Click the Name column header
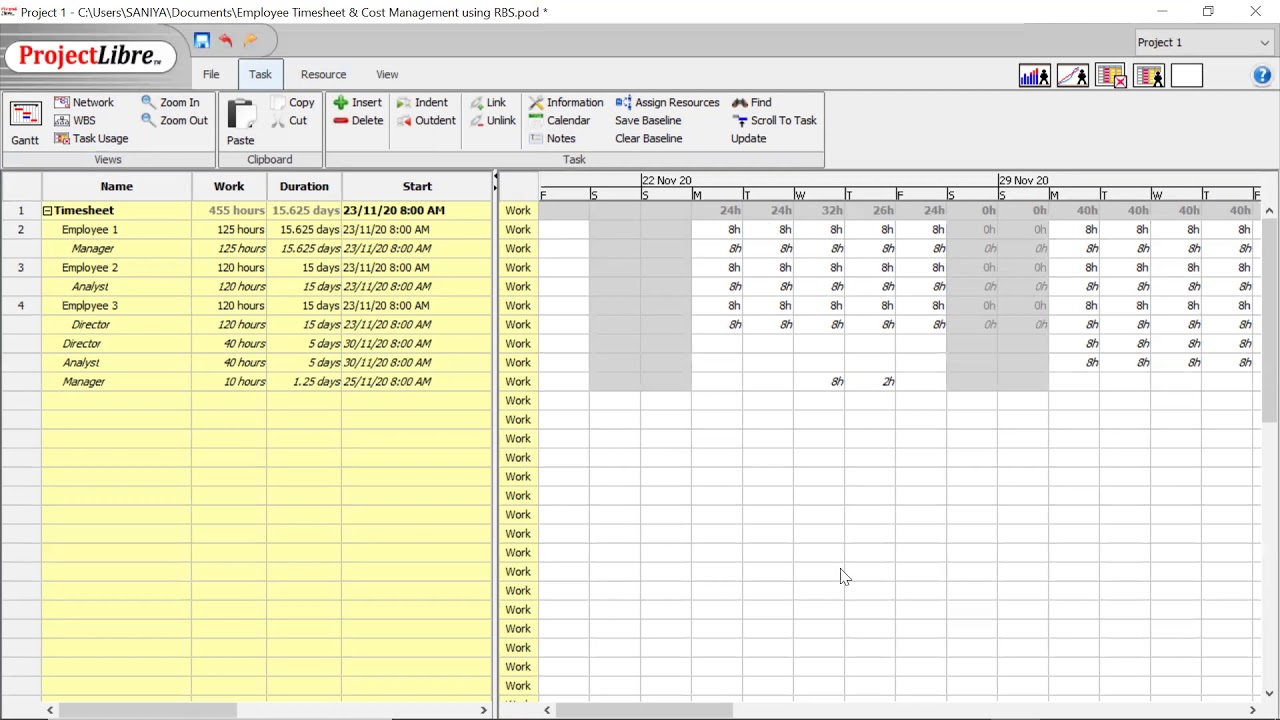This screenshot has width=1280, height=720. [116, 186]
